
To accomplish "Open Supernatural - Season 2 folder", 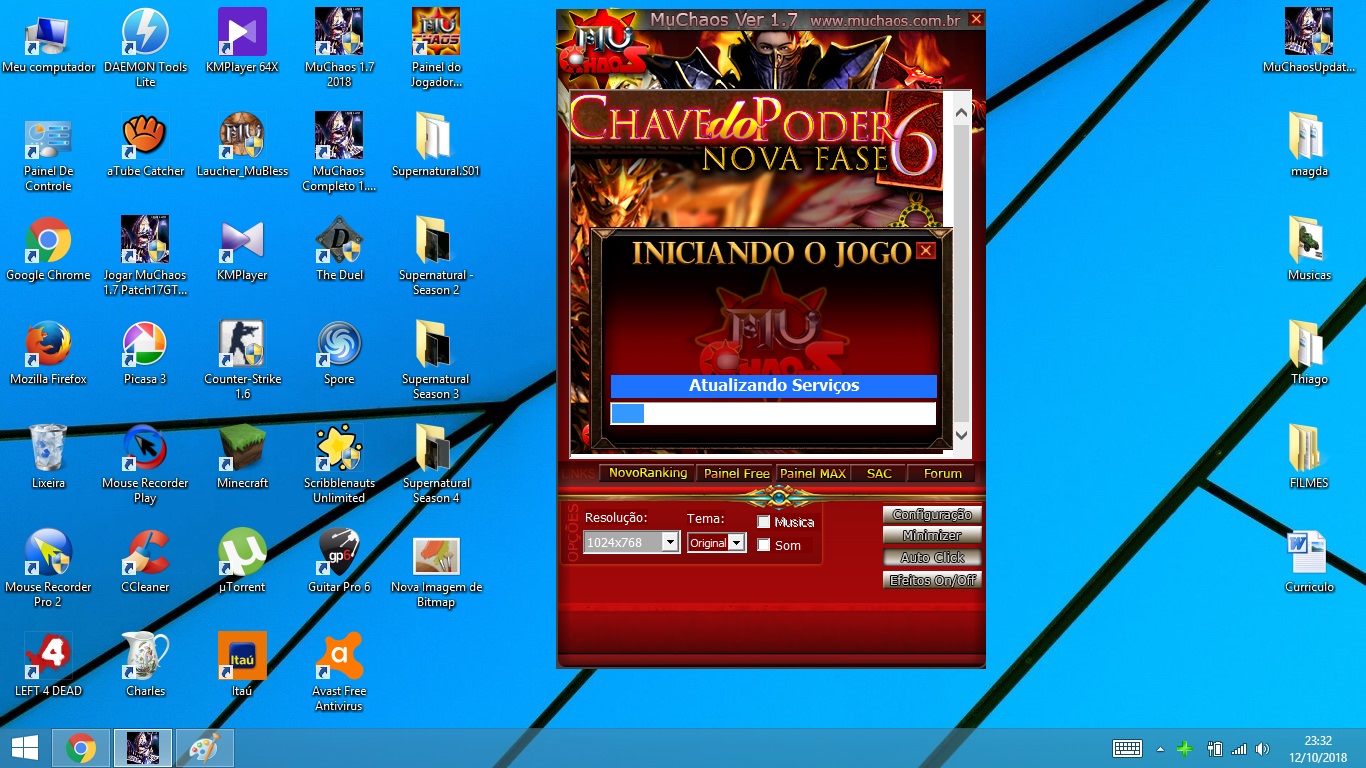I will tap(436, 256).
